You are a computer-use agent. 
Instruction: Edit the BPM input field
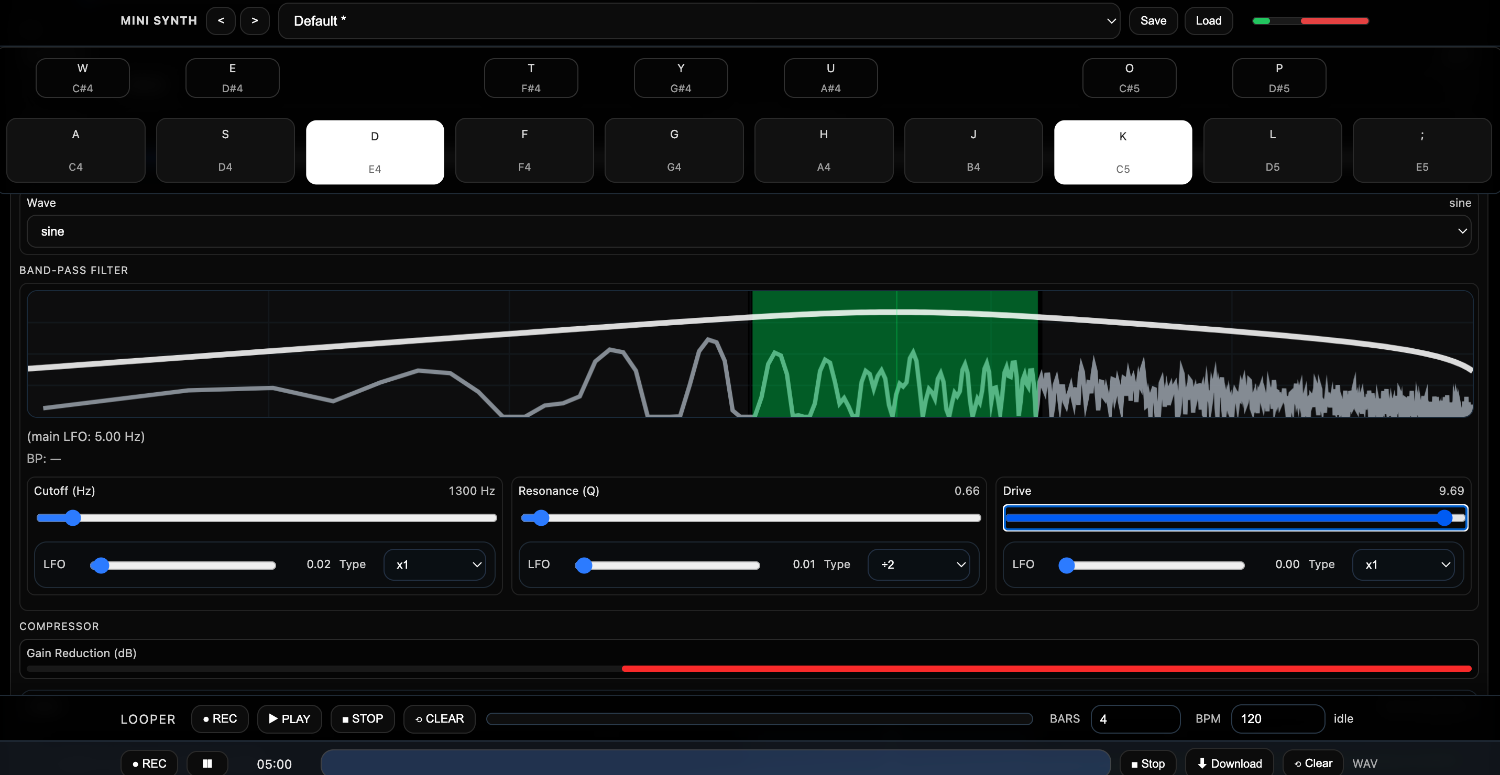click(x=1278, y=719)
